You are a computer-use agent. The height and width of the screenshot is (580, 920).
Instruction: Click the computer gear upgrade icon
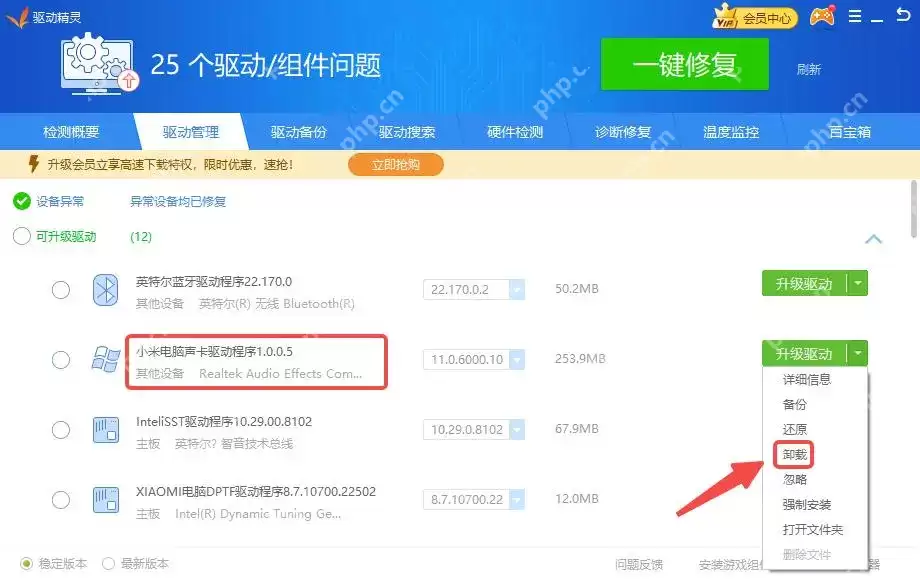tap(99, 63)
